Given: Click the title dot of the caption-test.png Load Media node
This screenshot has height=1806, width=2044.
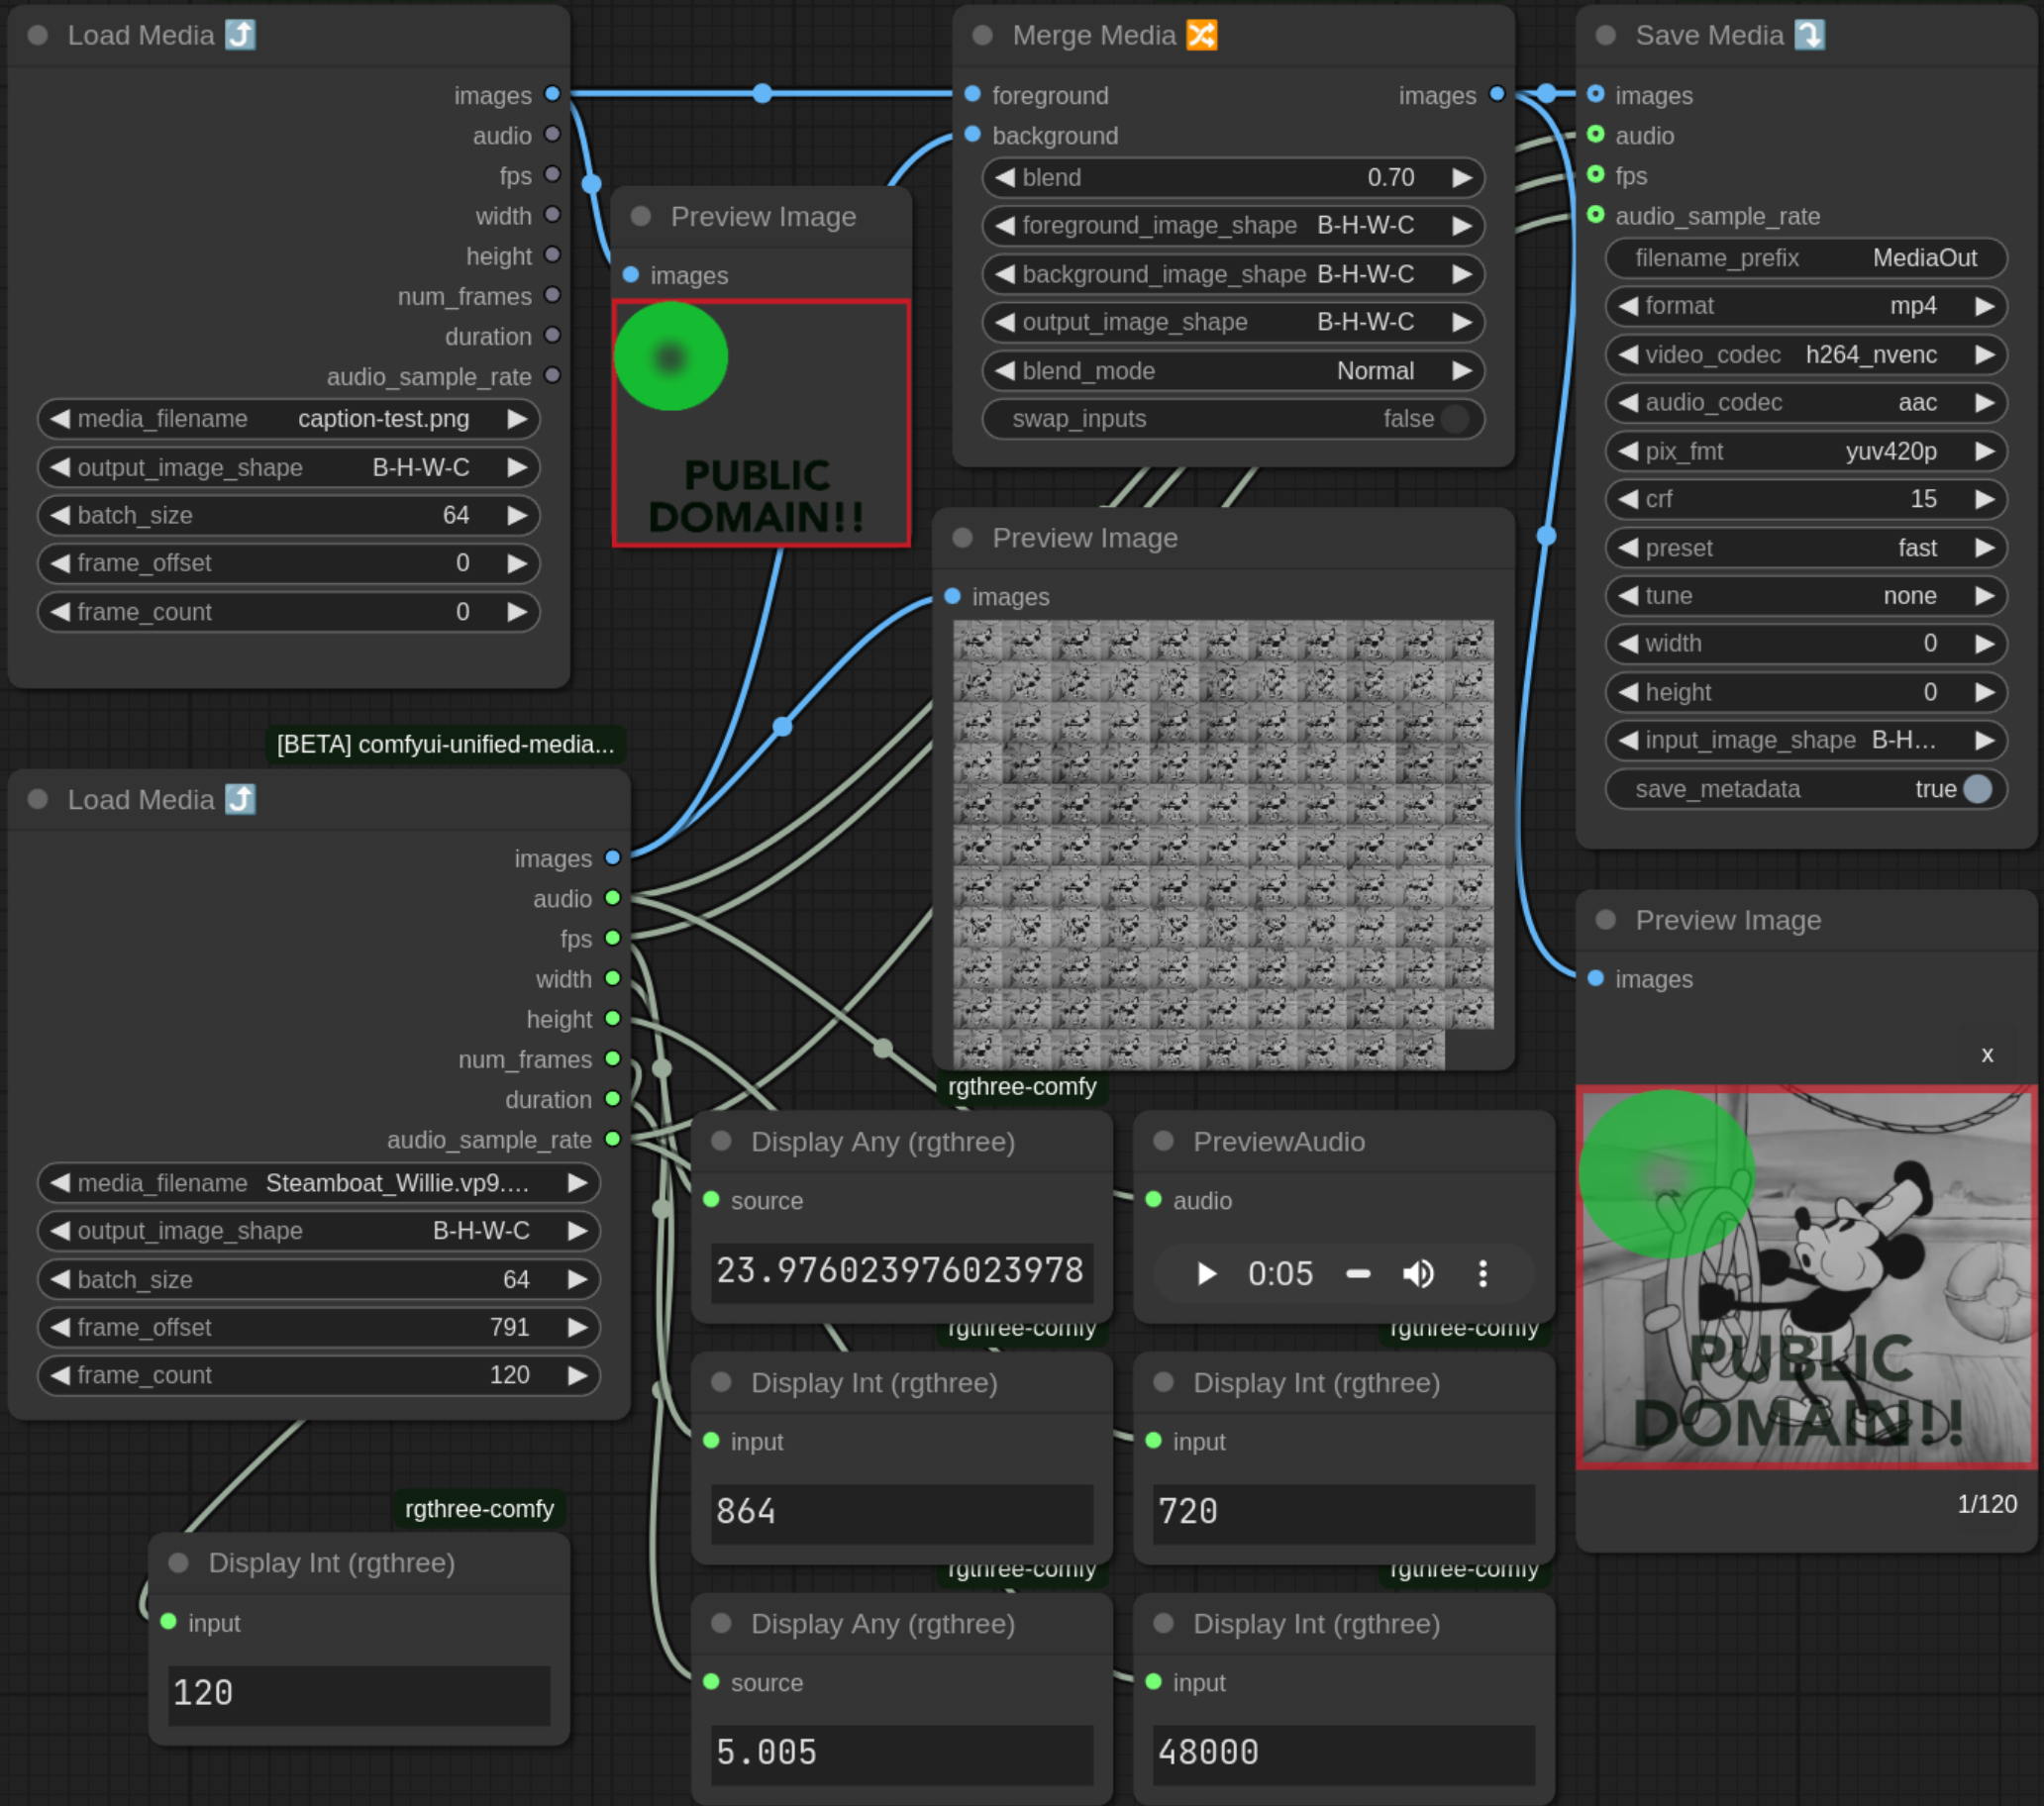Looking at the screenshot, I should pos(38,36).
